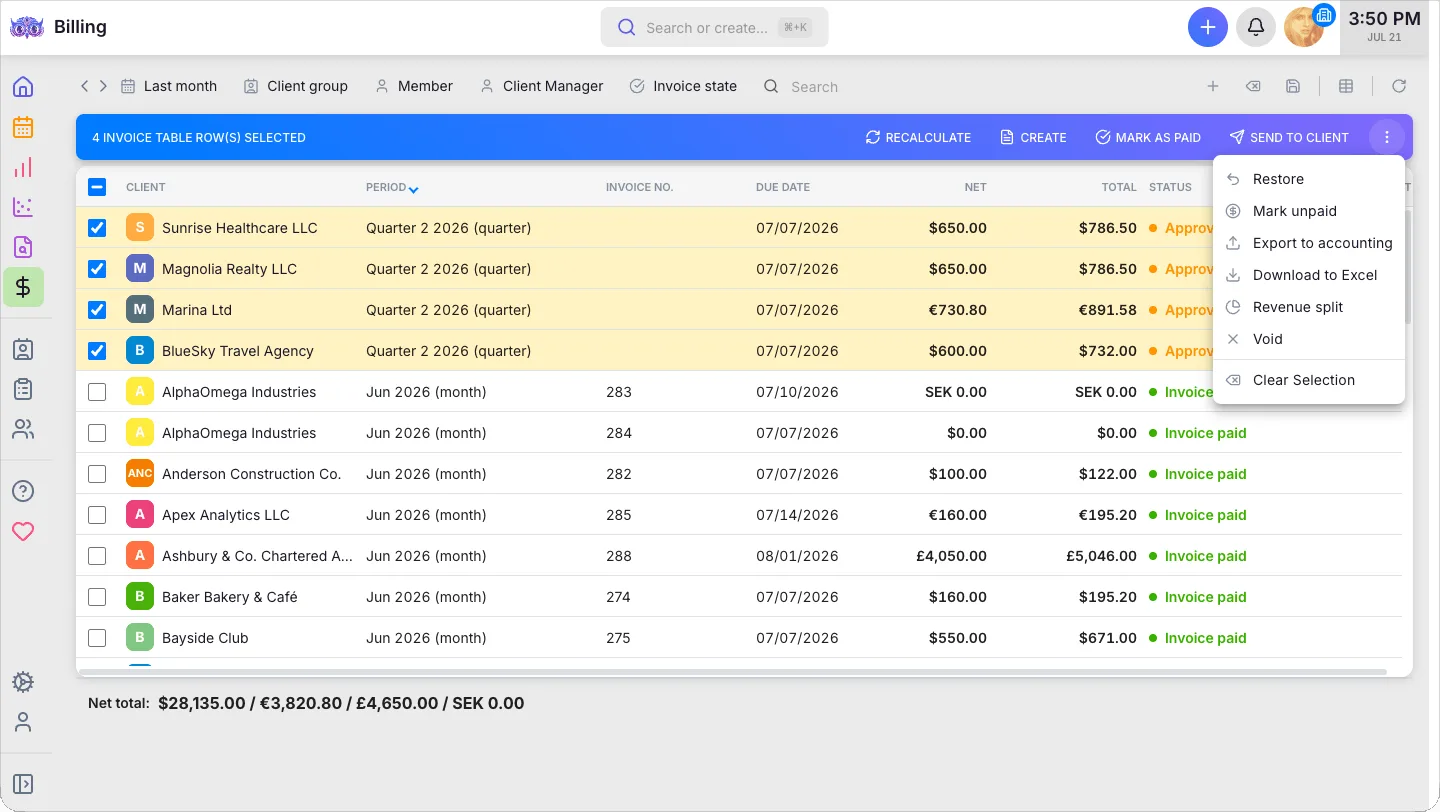Click the Bayside Club client name
The height and width of the screenshot is (812, 1440).
pos(205,638)
